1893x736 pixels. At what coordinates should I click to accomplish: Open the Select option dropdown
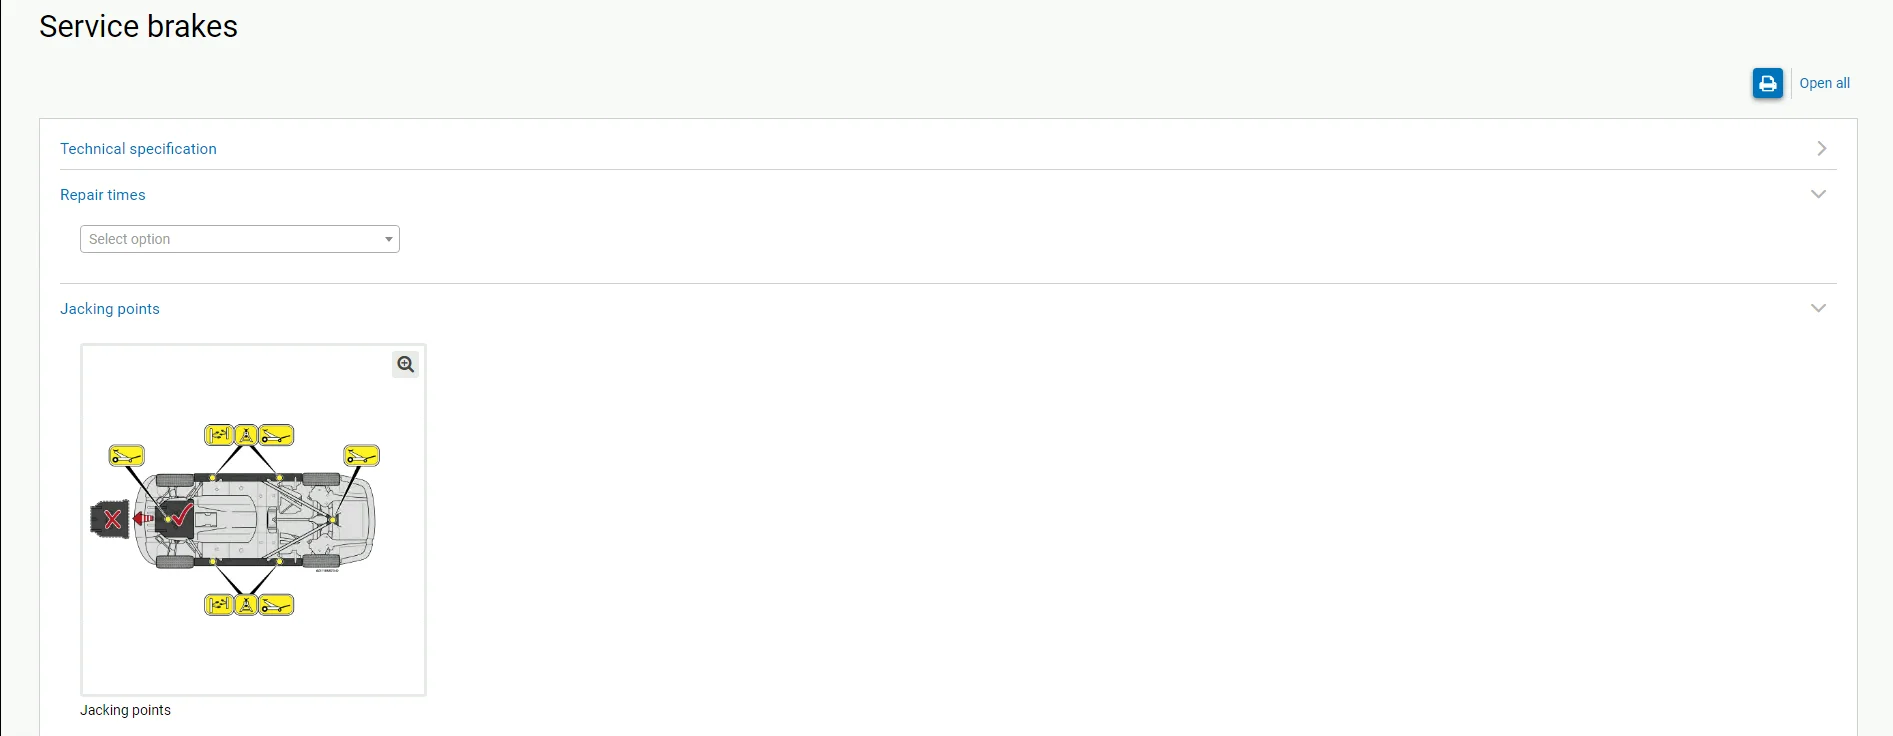[x=240, y=239]
